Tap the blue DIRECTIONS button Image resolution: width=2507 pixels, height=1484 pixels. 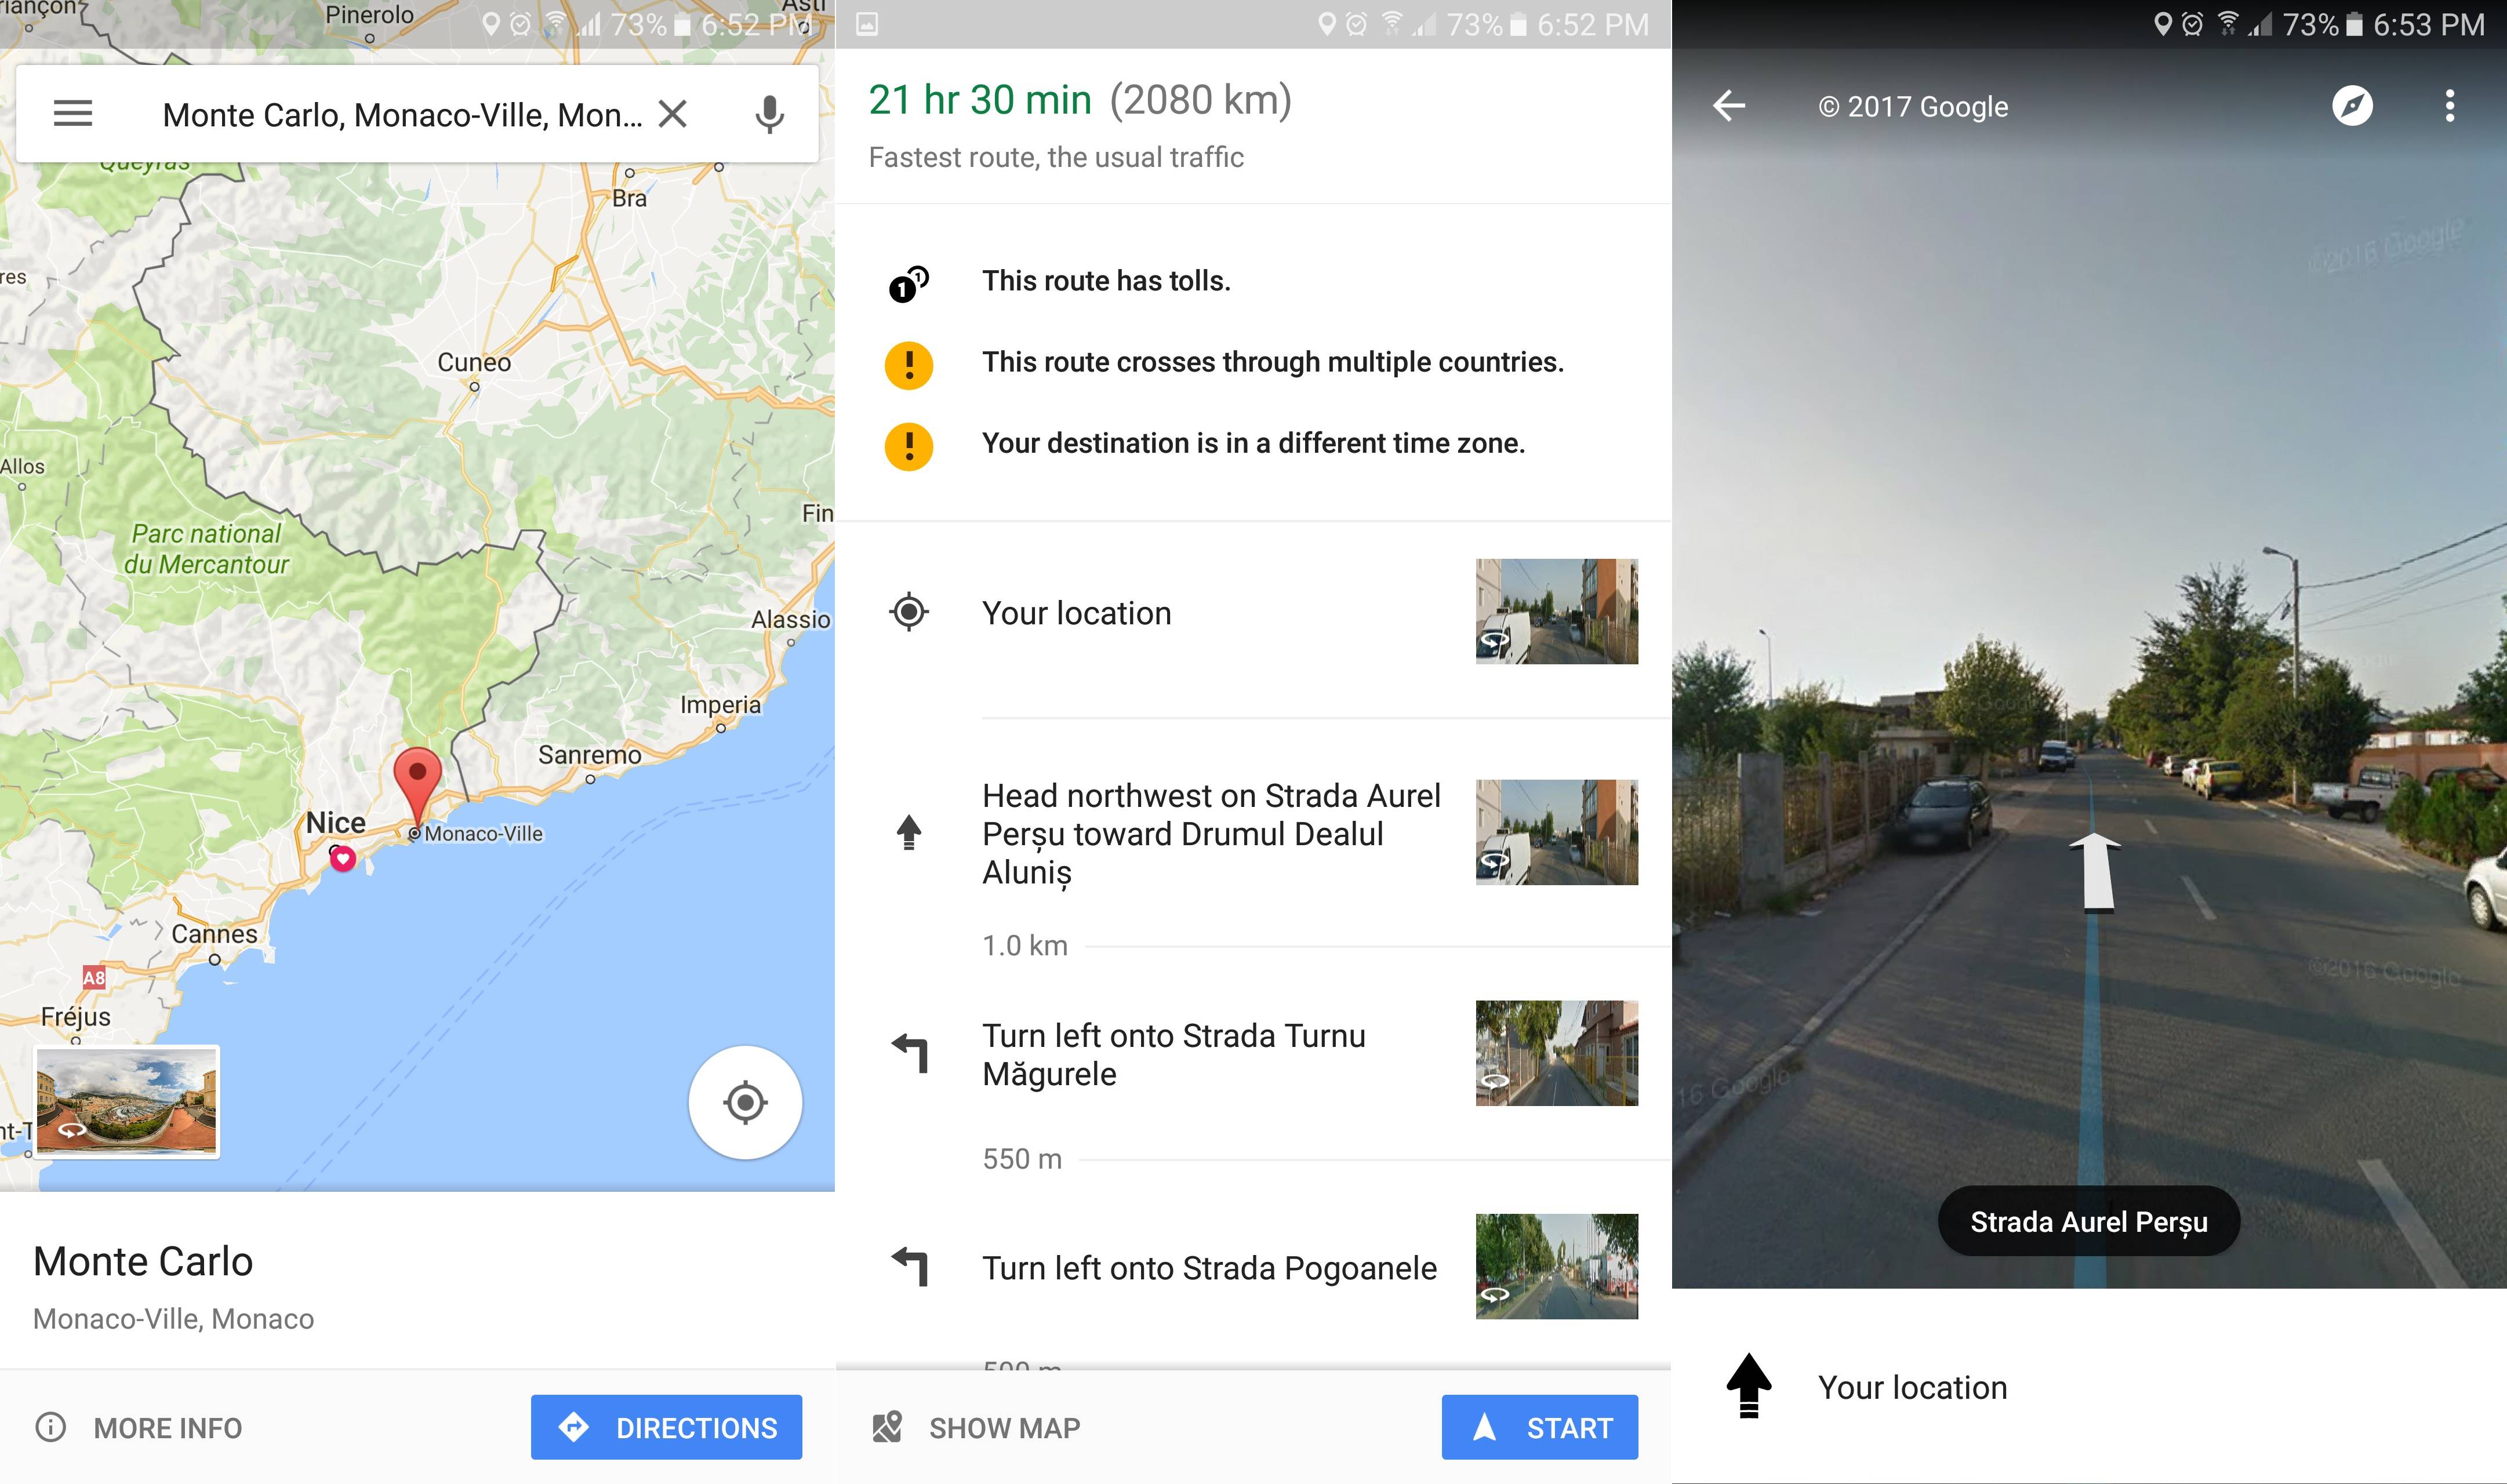coord(666,1427)
